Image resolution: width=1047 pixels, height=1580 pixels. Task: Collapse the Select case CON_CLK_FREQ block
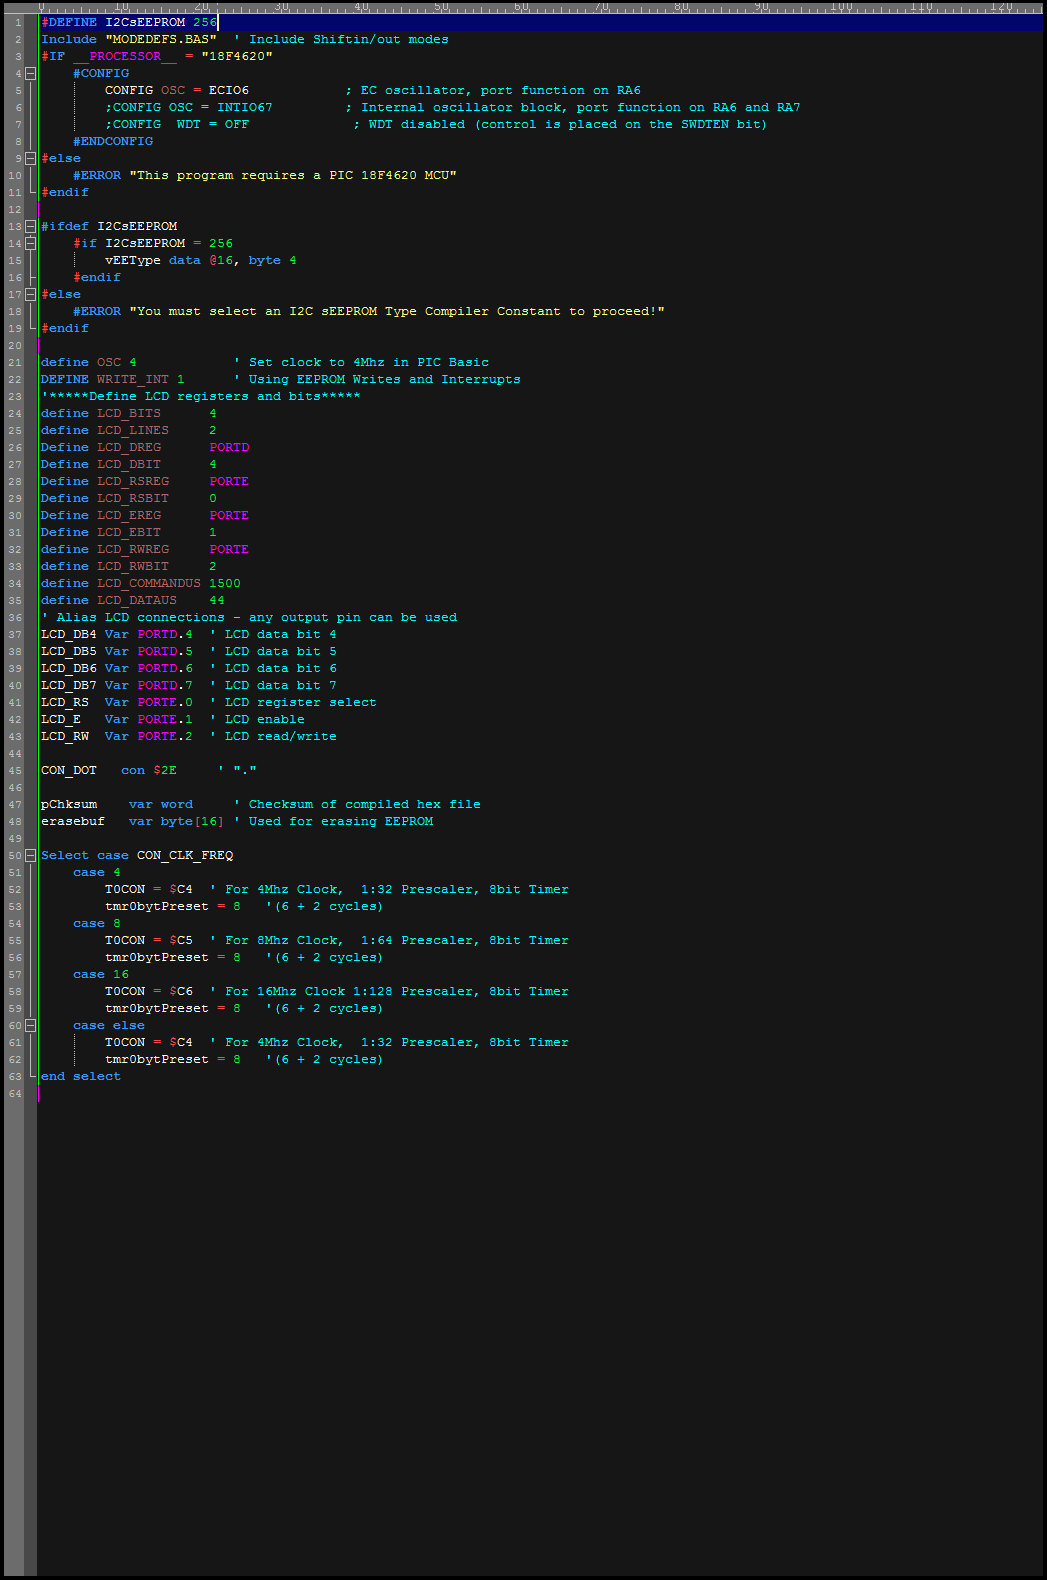(x=30, y=855)
